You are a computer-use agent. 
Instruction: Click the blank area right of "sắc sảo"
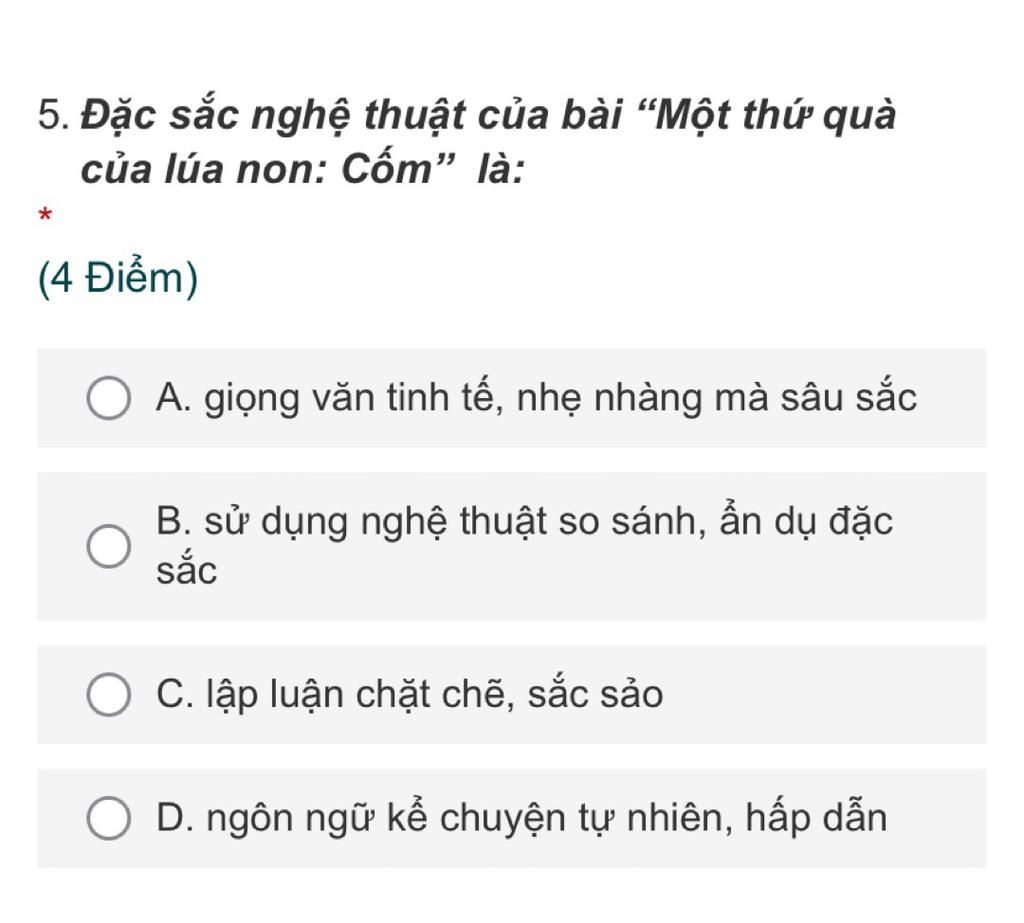point(820,694)
